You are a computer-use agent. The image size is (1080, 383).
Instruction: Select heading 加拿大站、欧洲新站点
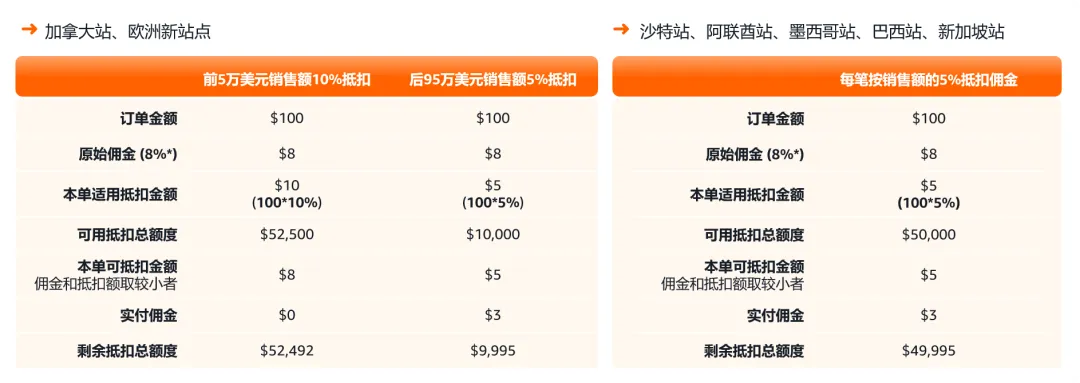(127, 30)
